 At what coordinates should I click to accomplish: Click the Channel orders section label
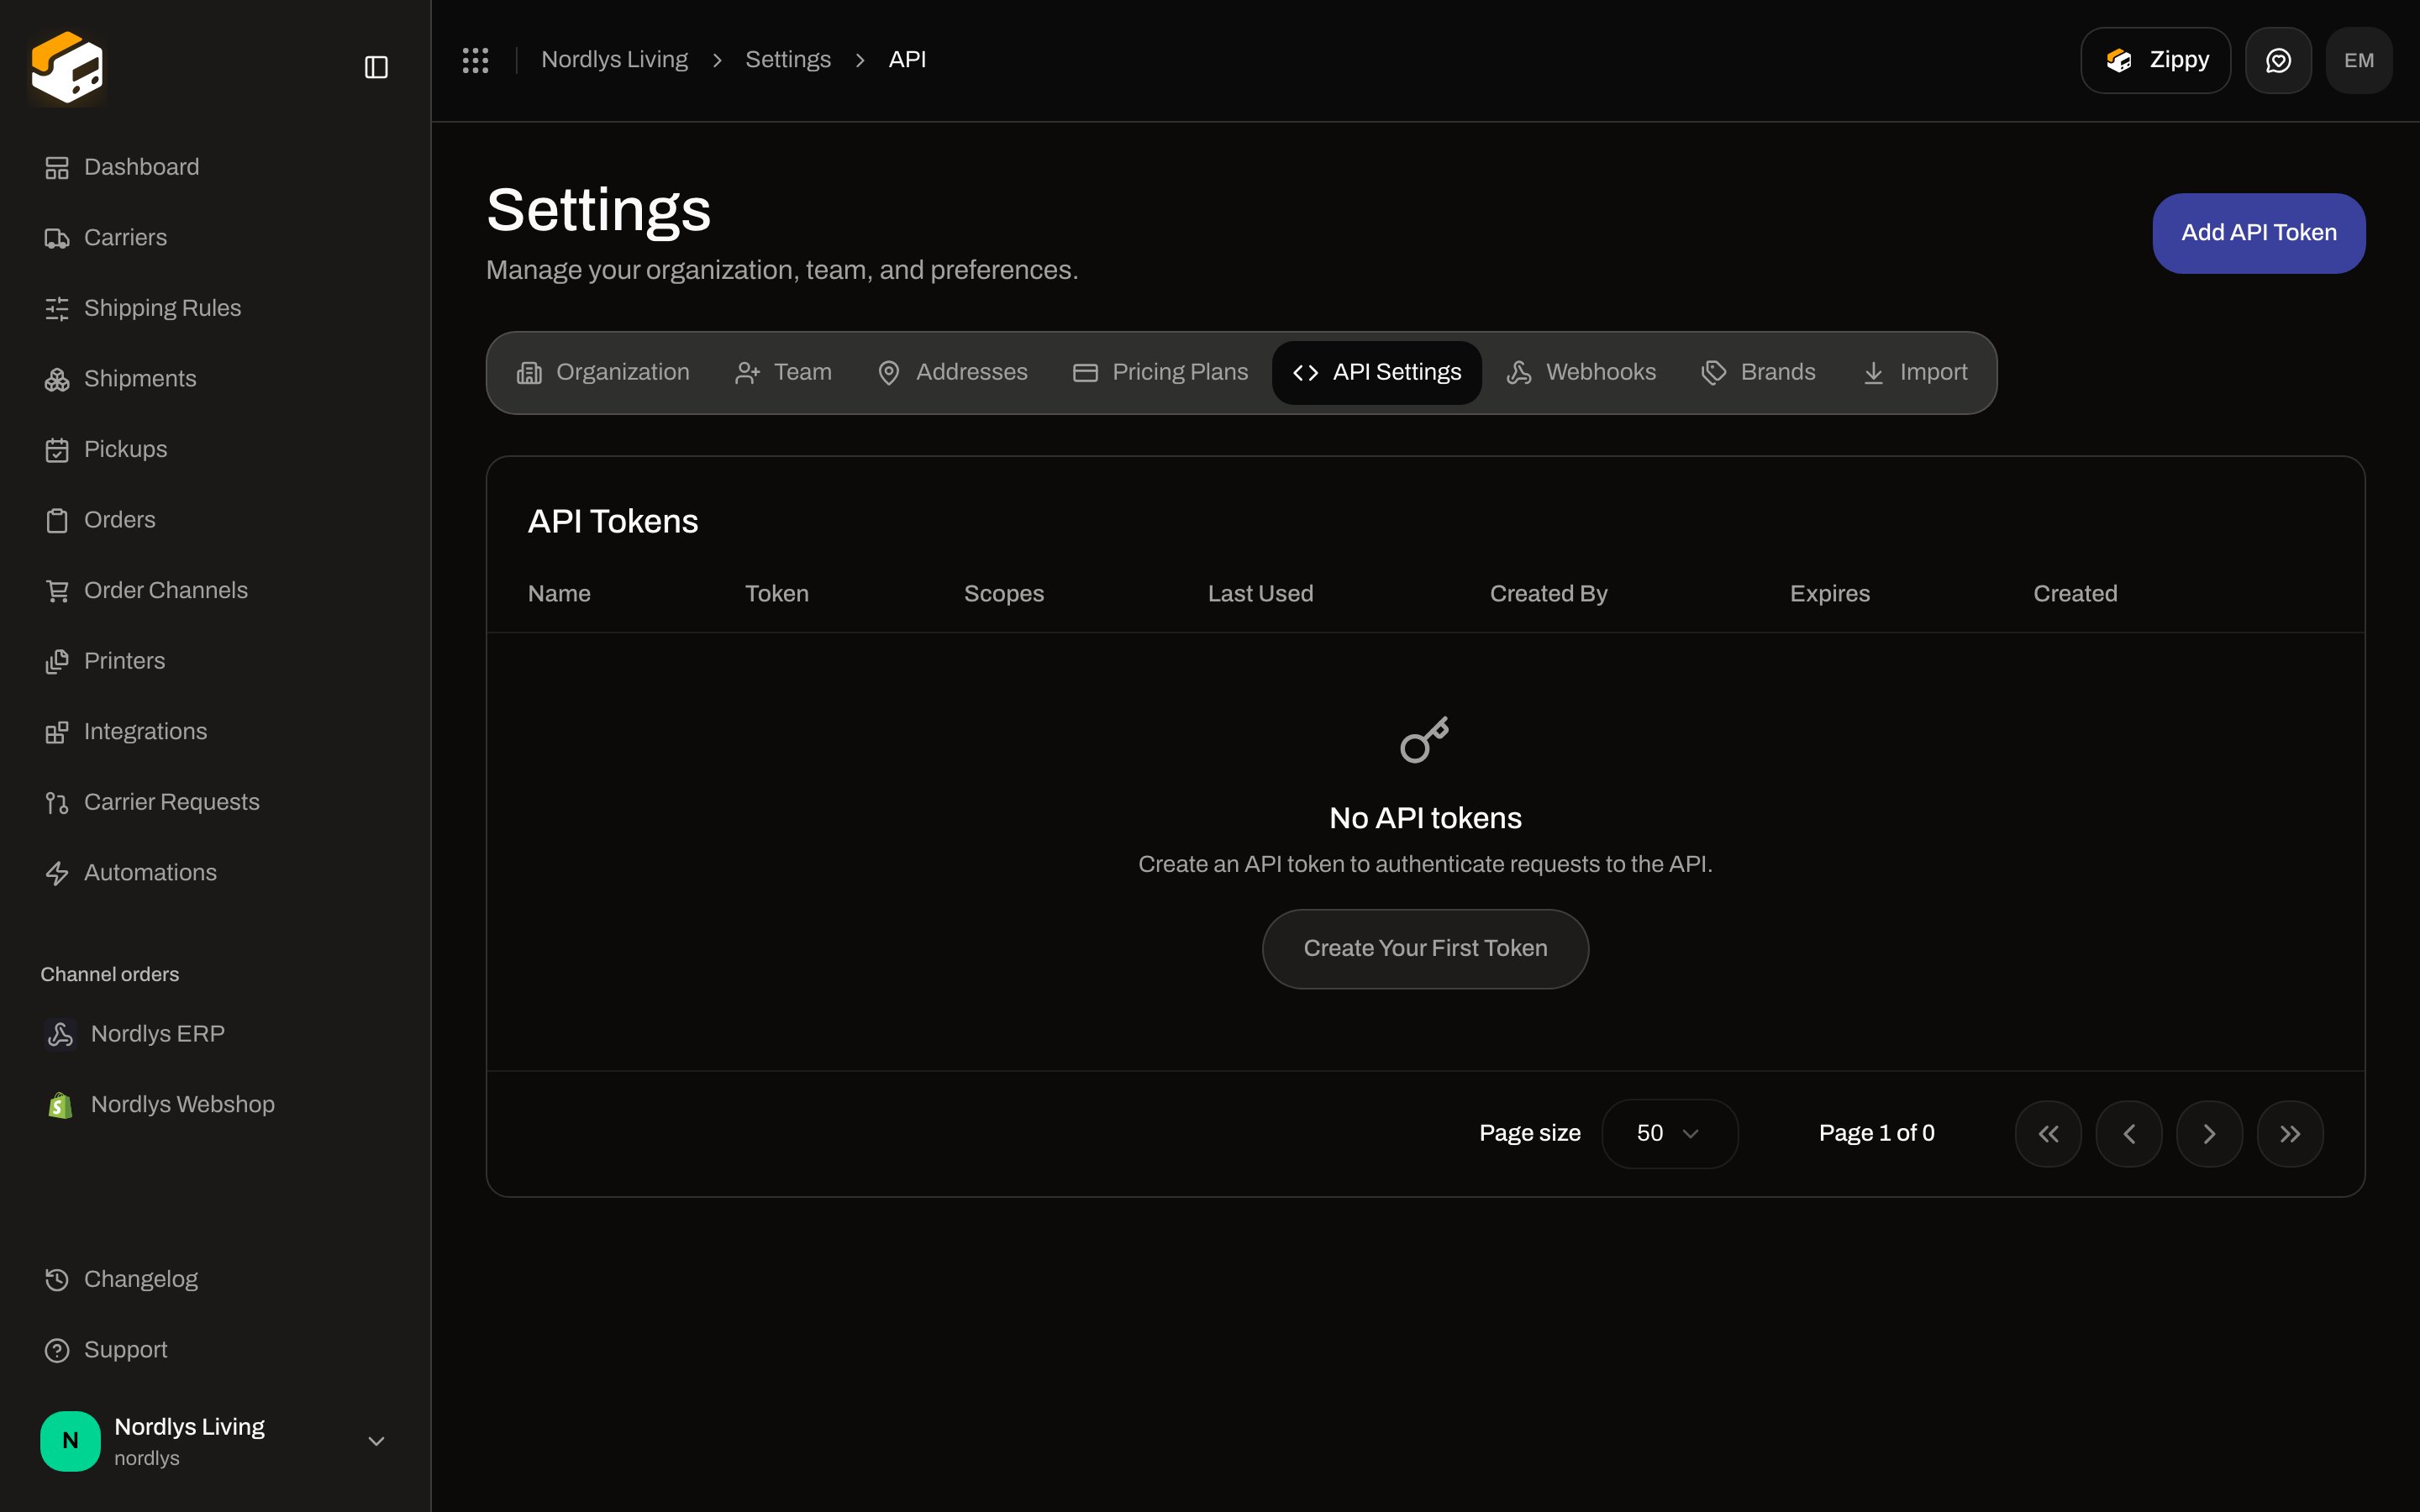[109, 974]
